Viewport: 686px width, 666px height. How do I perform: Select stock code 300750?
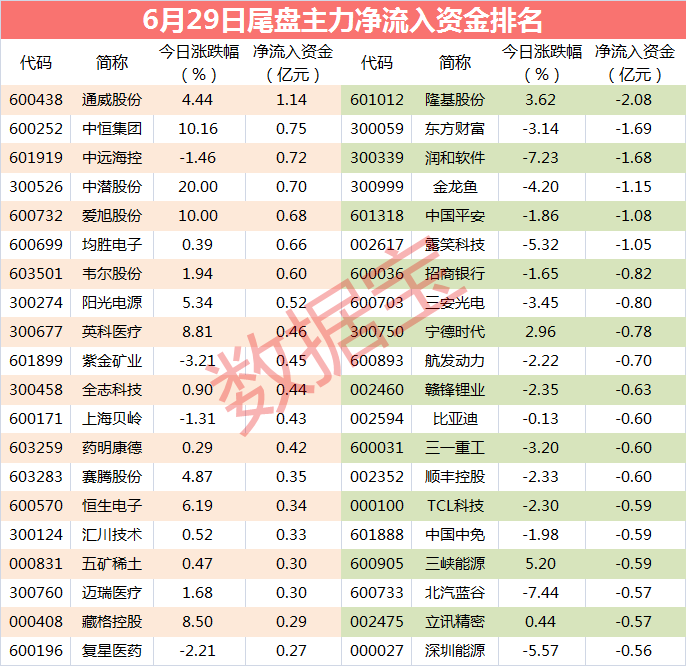377,332
